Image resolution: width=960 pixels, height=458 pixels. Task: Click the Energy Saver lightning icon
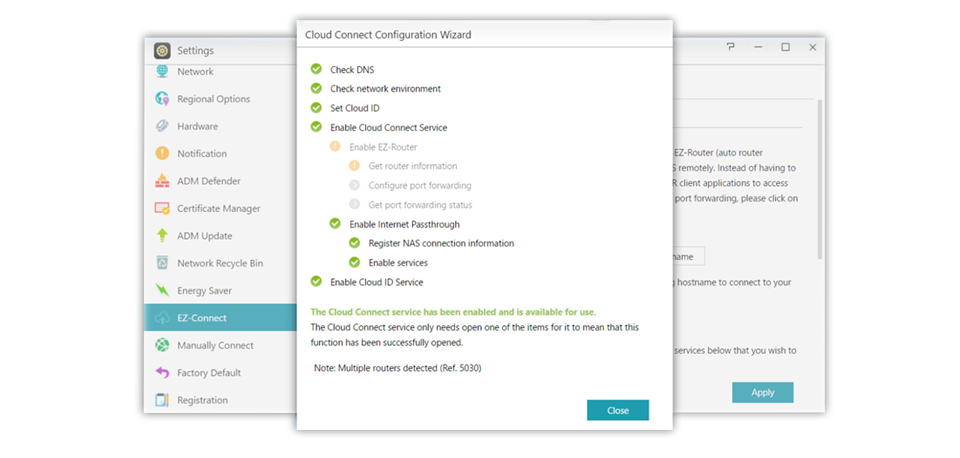coord(162,290)
